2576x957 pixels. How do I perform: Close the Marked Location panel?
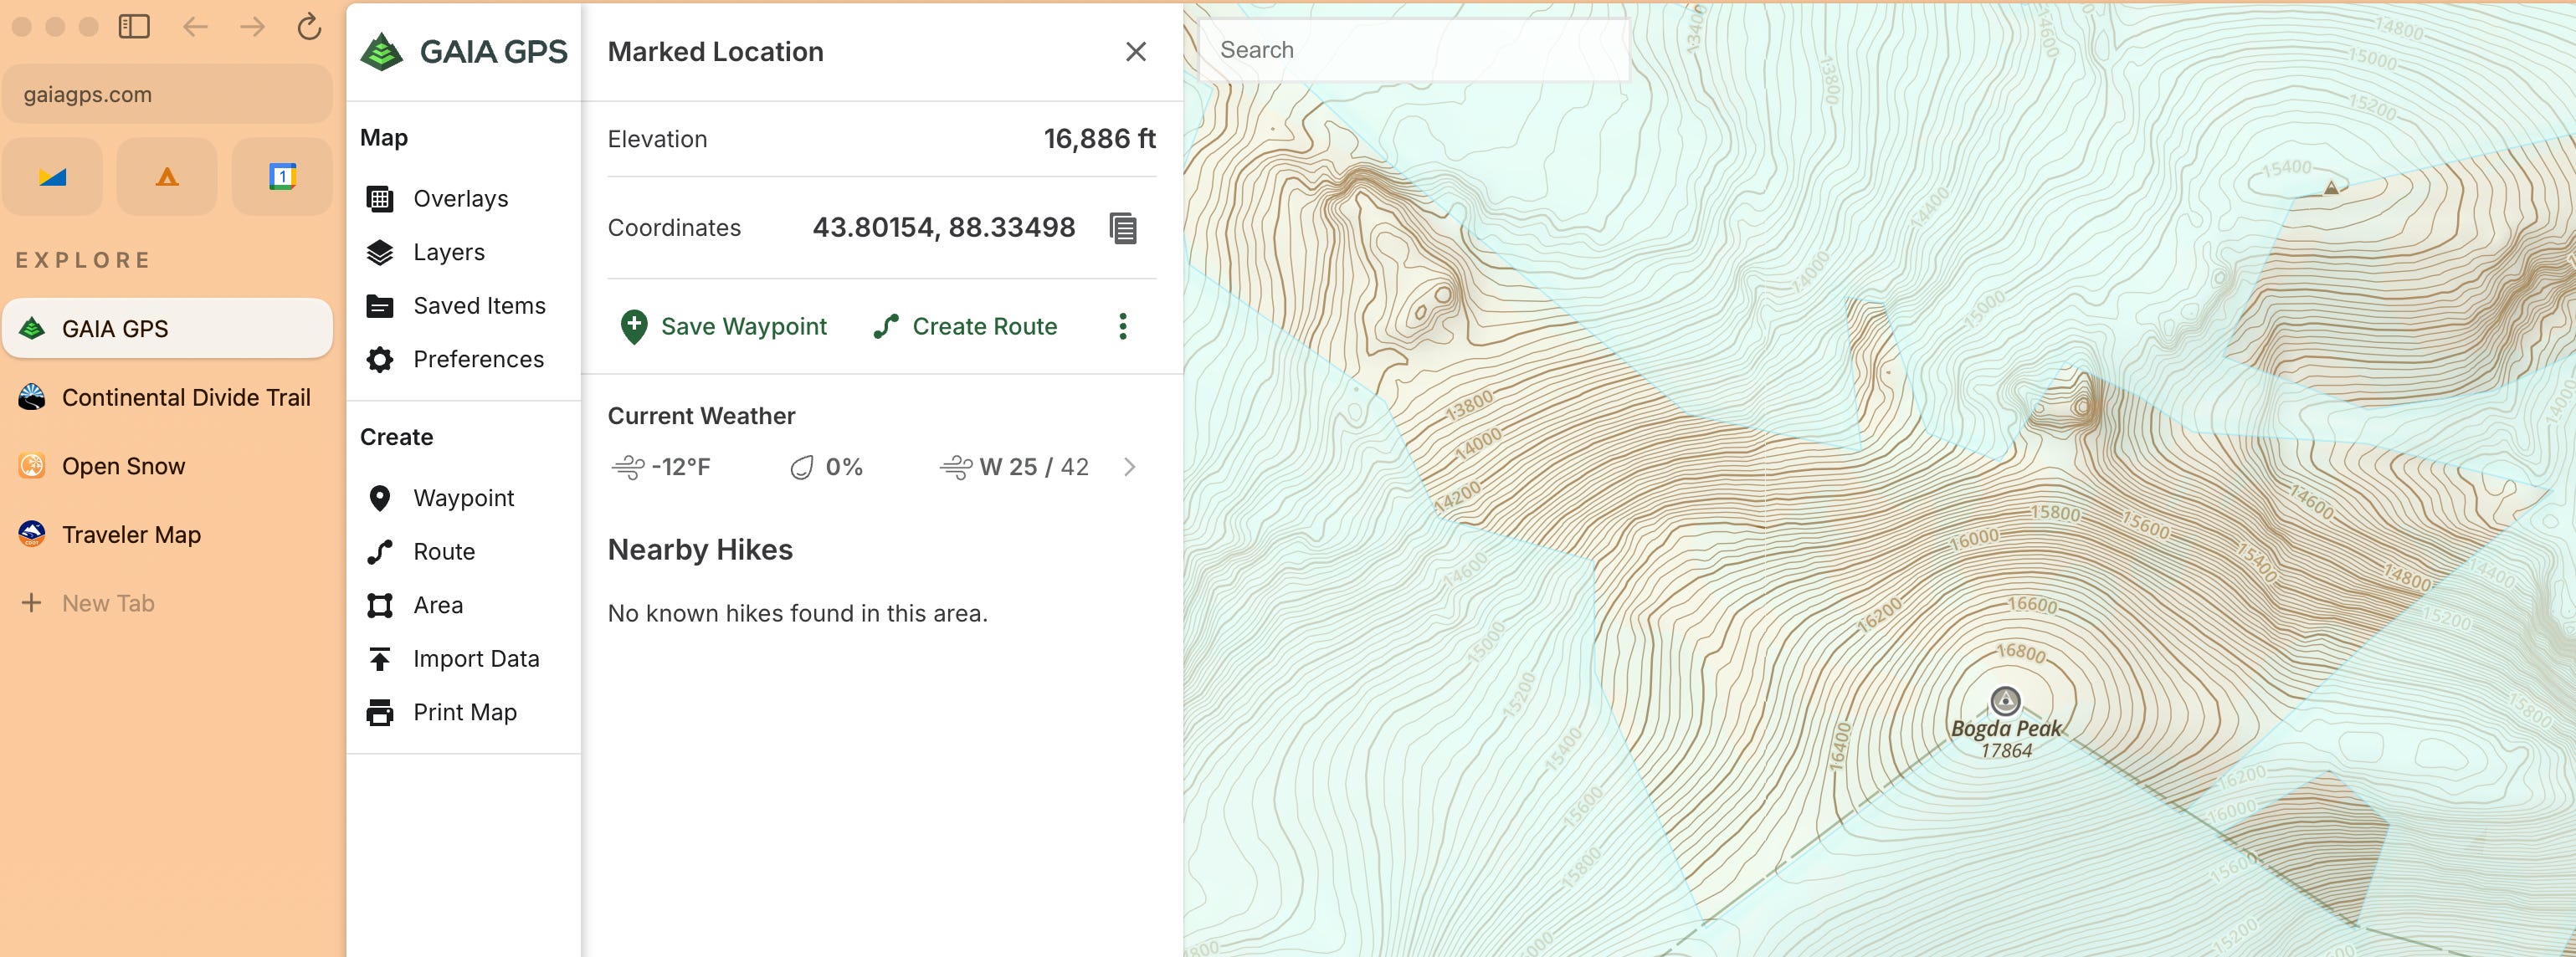(1135, 52)
